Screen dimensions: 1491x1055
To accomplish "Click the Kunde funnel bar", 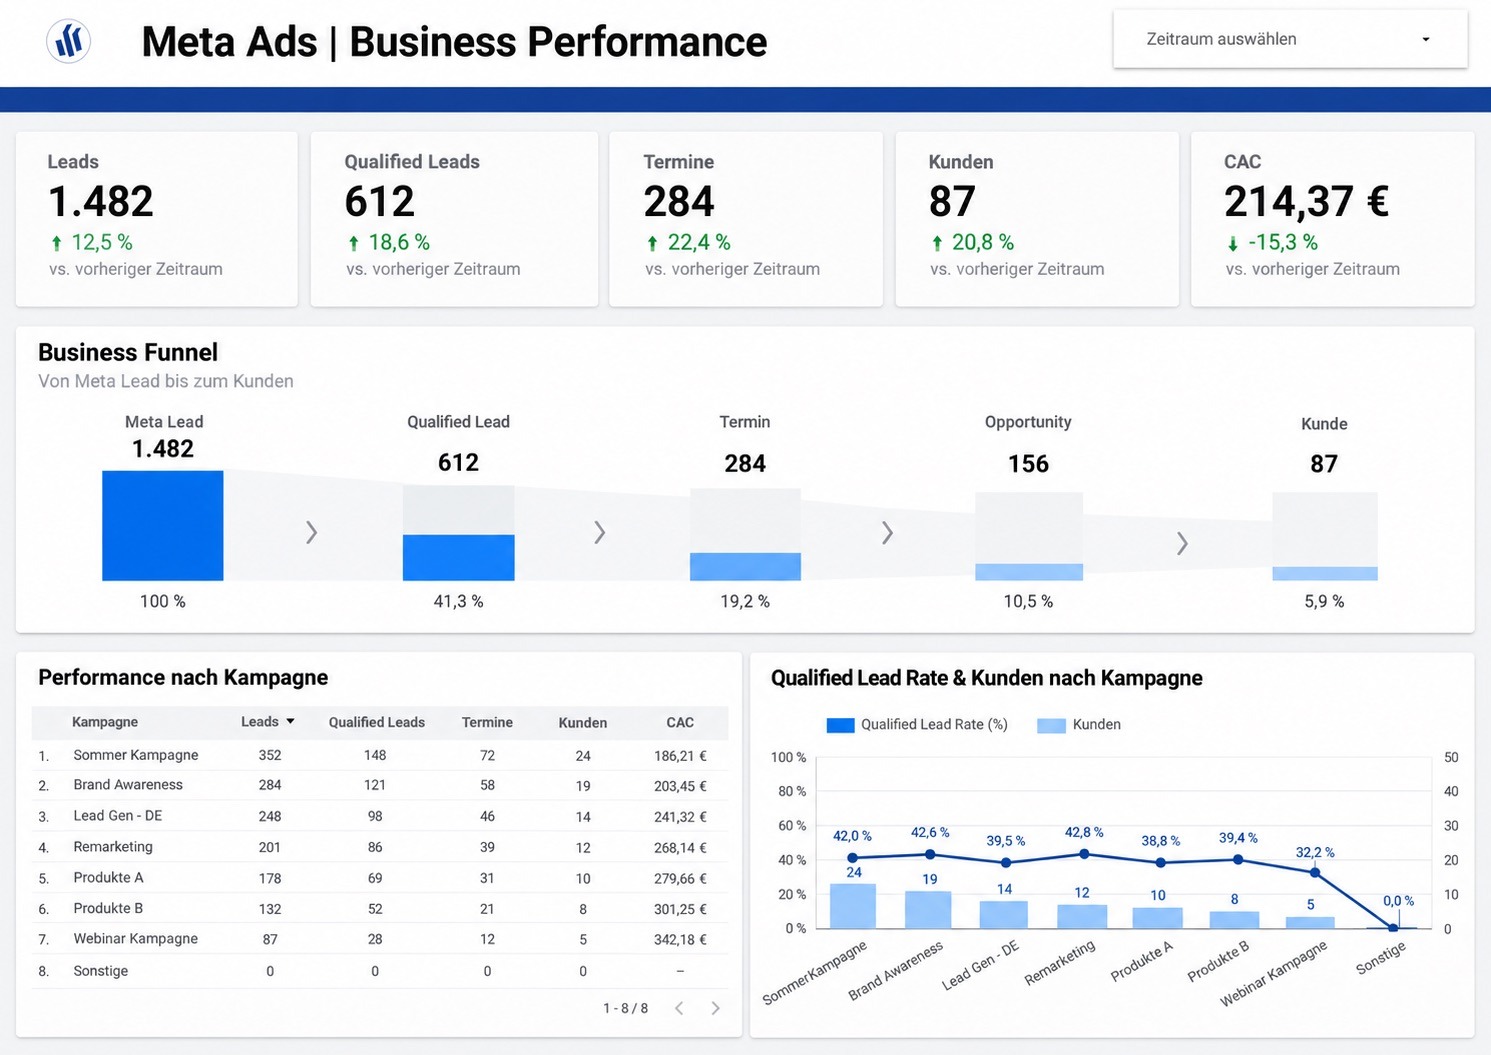I will click(x=1325, y=574).
